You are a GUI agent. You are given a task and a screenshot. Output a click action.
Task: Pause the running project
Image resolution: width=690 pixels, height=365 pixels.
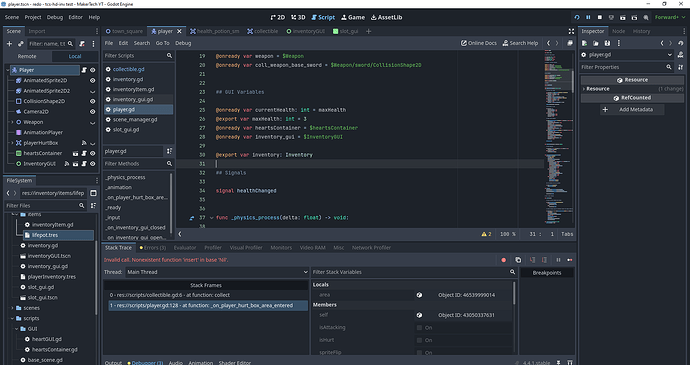(588, 17)
